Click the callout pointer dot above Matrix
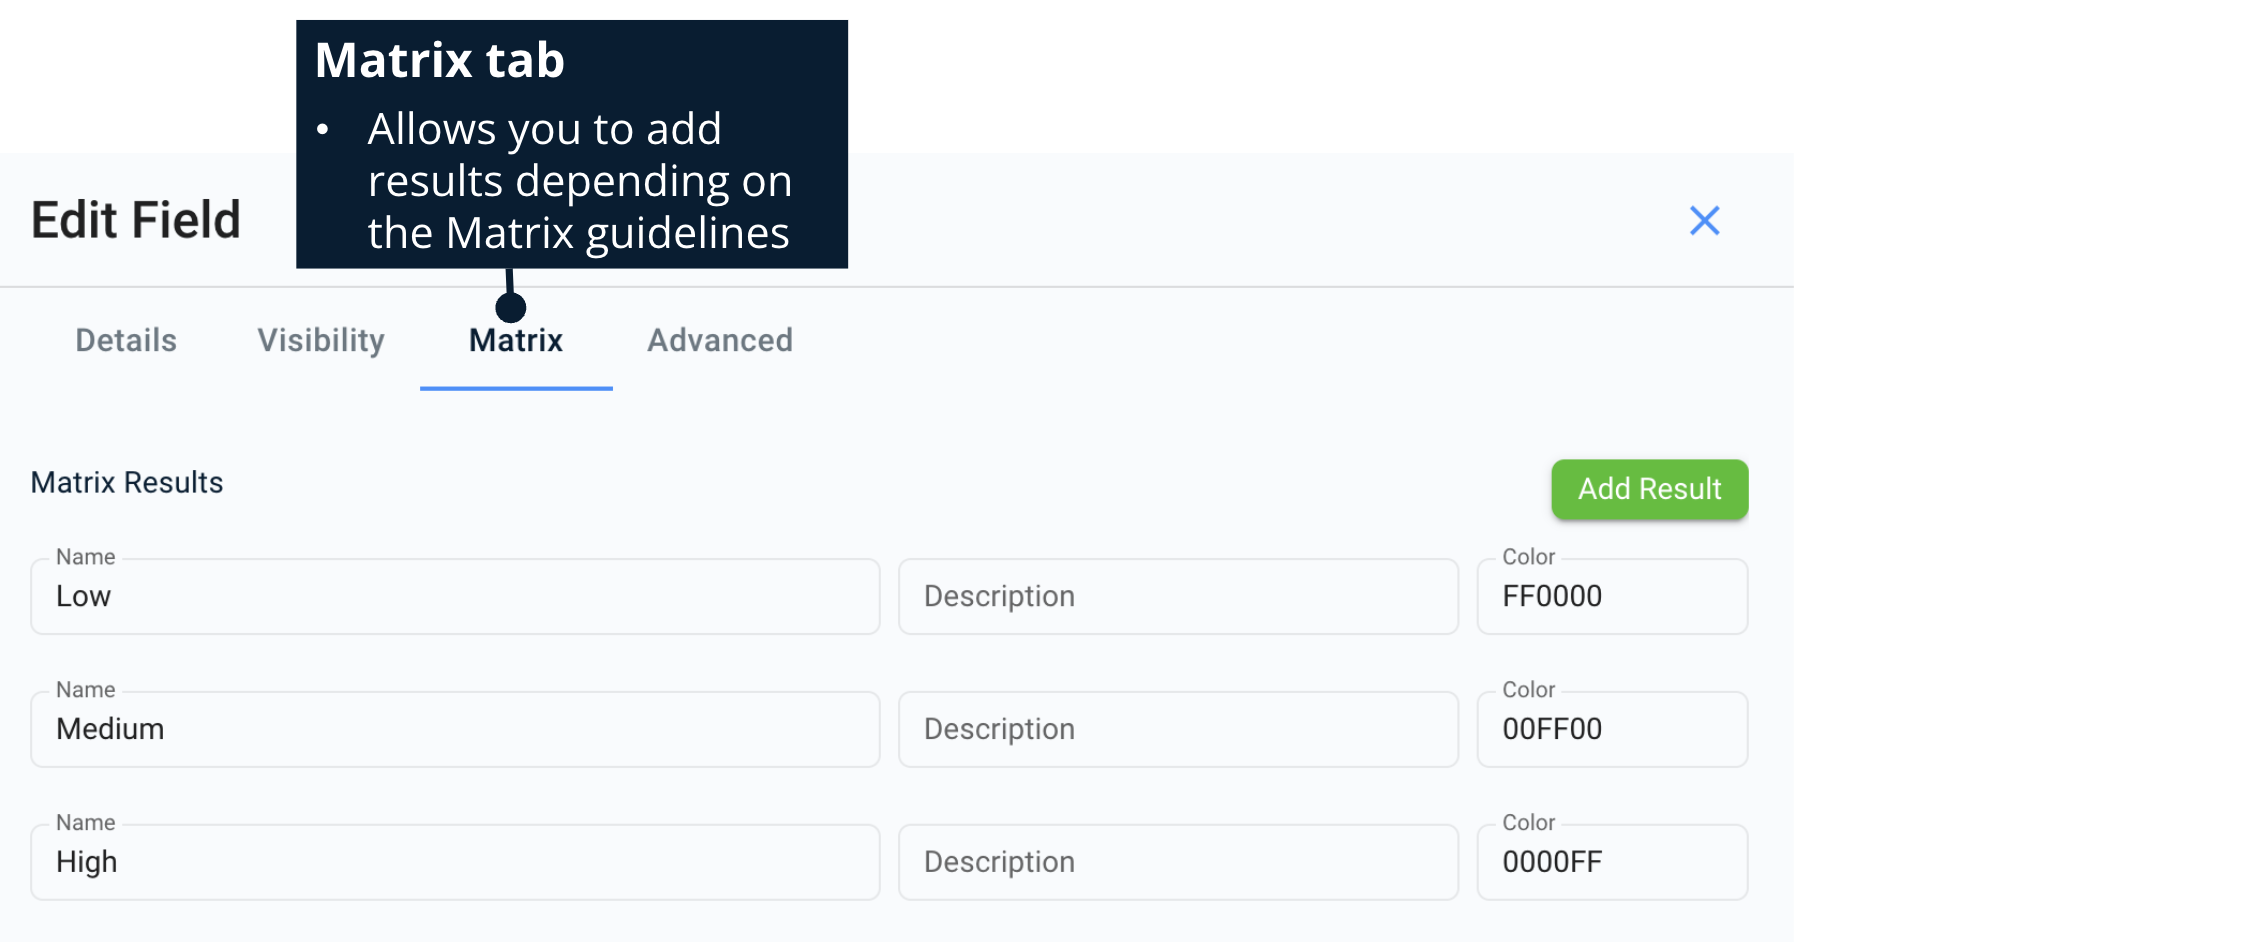 [x=511, y=307]
